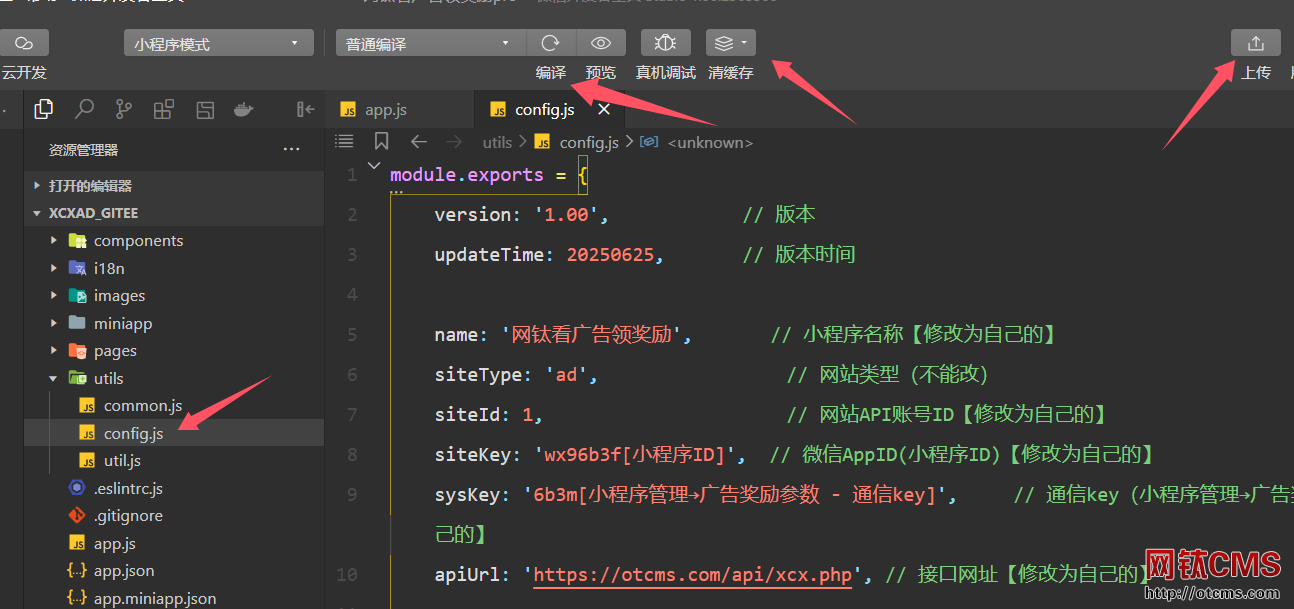Fold the module.exports code block chevron
Image resolution: width=1294 pixels, height=609 pixels.
click(x=374, y=166)
